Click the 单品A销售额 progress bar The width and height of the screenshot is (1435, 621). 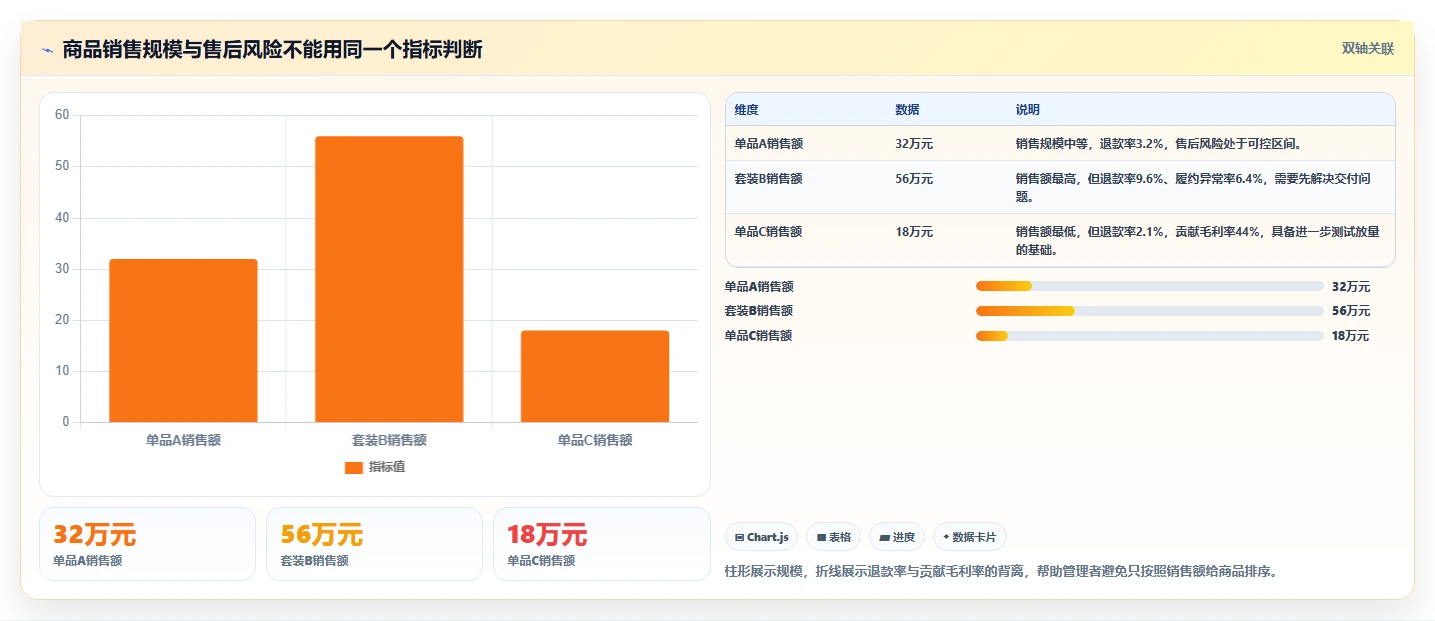pos(1150,286)
